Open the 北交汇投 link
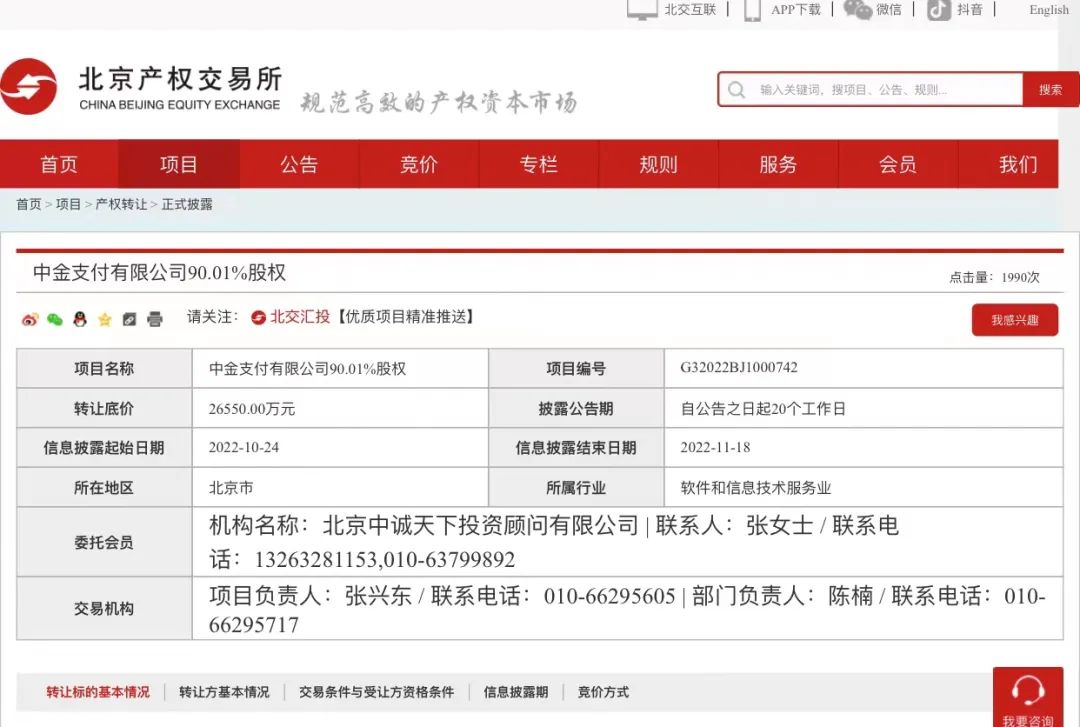 (x=299, y=317)
